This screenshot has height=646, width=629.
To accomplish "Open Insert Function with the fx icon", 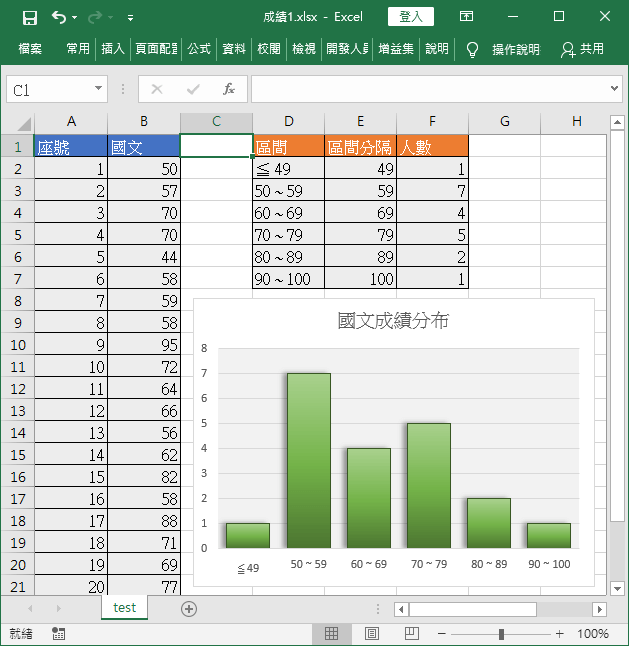I will tap(229, 89).
